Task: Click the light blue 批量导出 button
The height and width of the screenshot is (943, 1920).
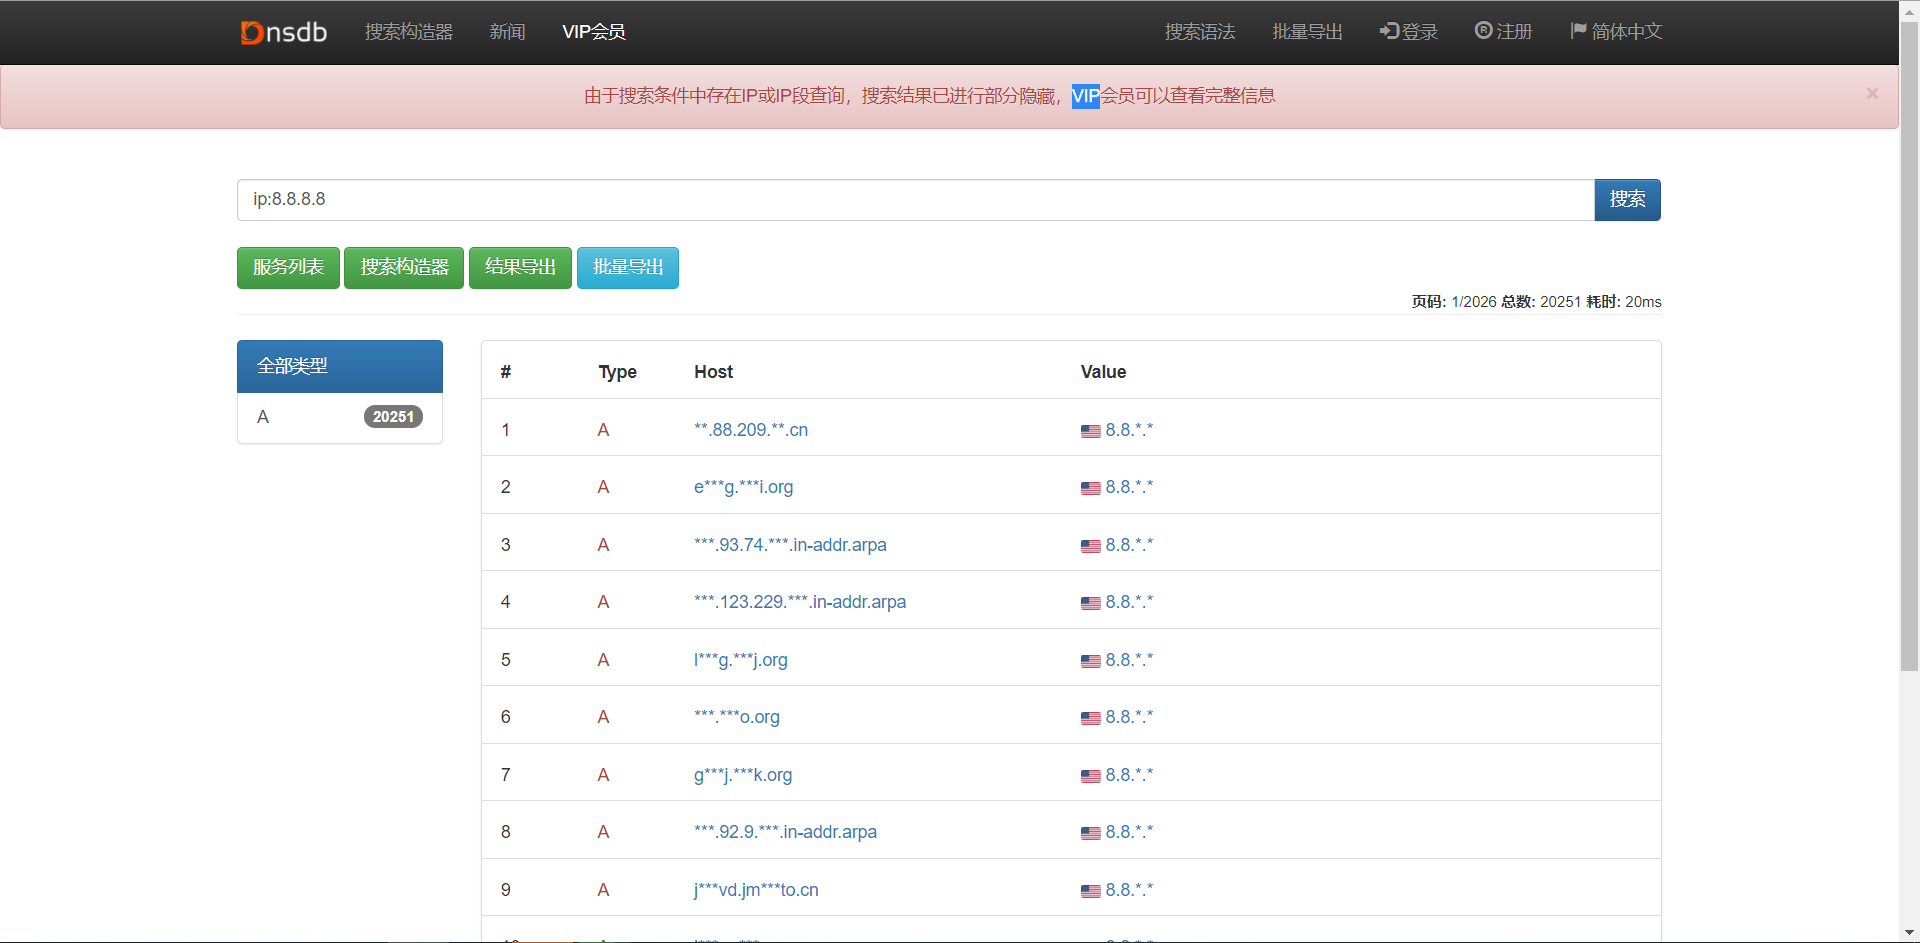Action: (x=628, y=268)
